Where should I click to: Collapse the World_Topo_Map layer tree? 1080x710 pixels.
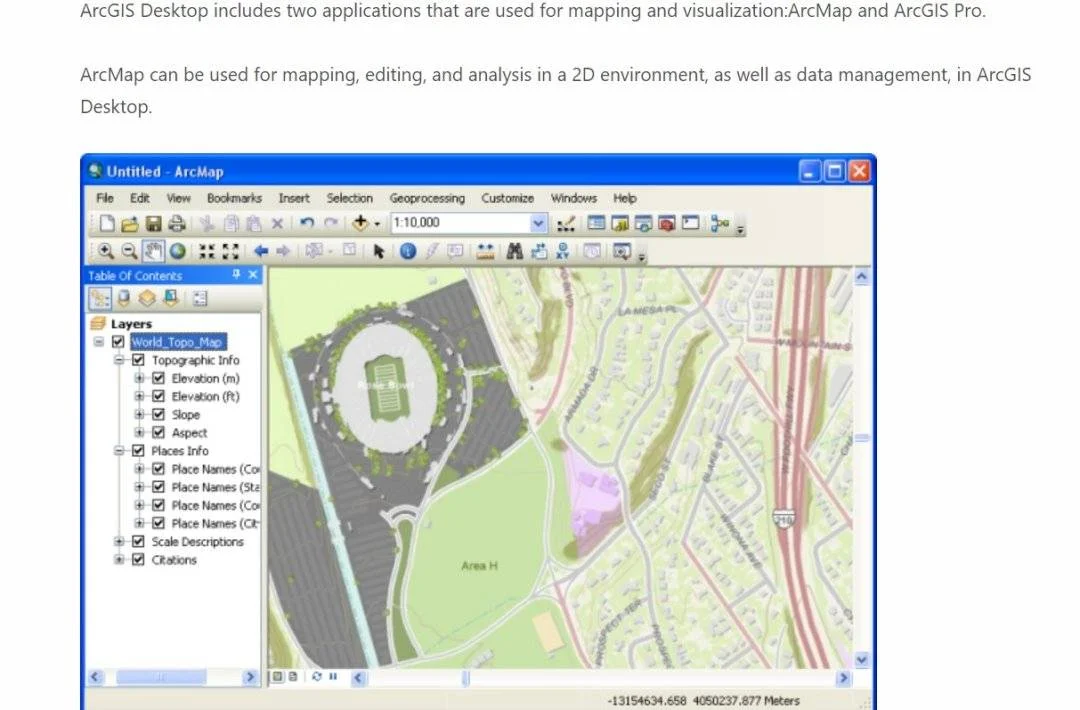click(99, 342)
